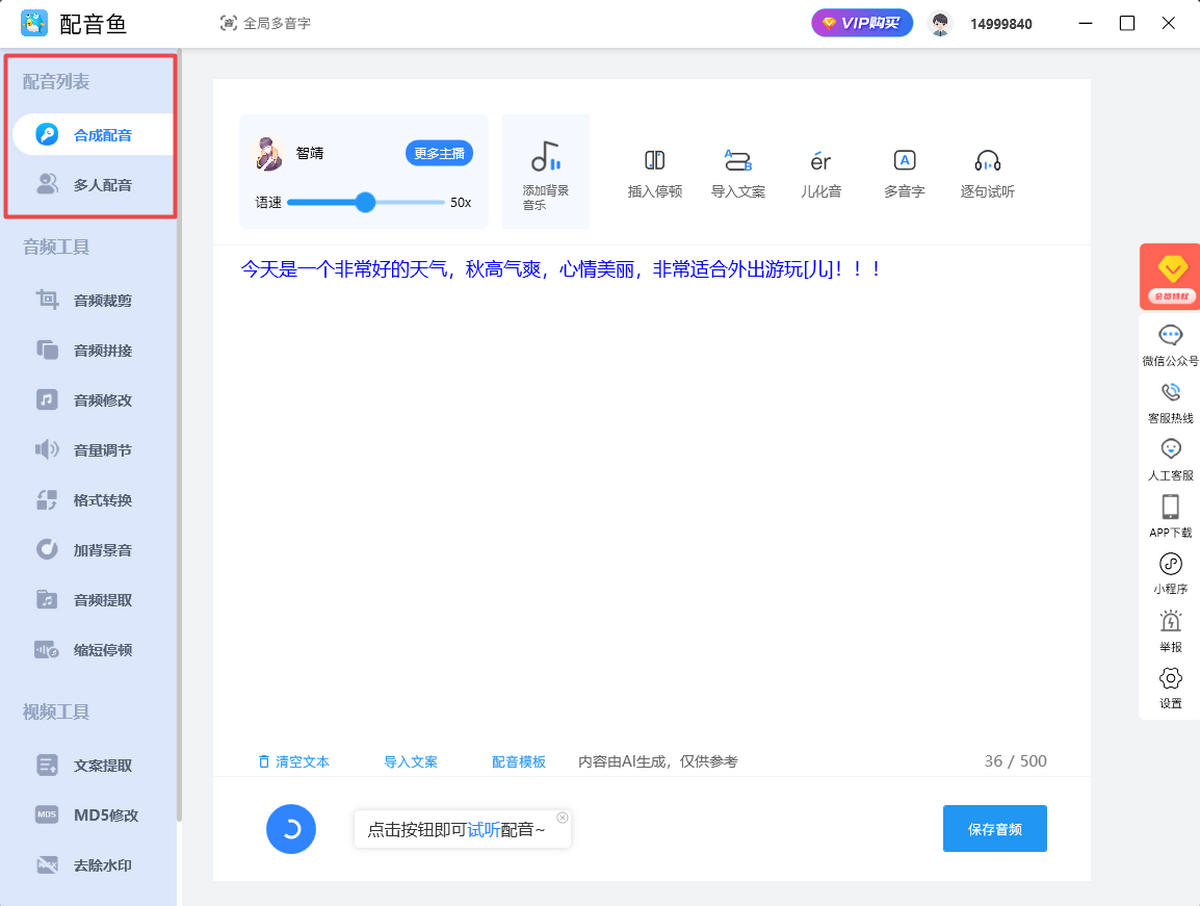Viewport: 1200px width, 906px height.
Task: Click the sidebar vertical scrollbar
Action: (179, 435)
